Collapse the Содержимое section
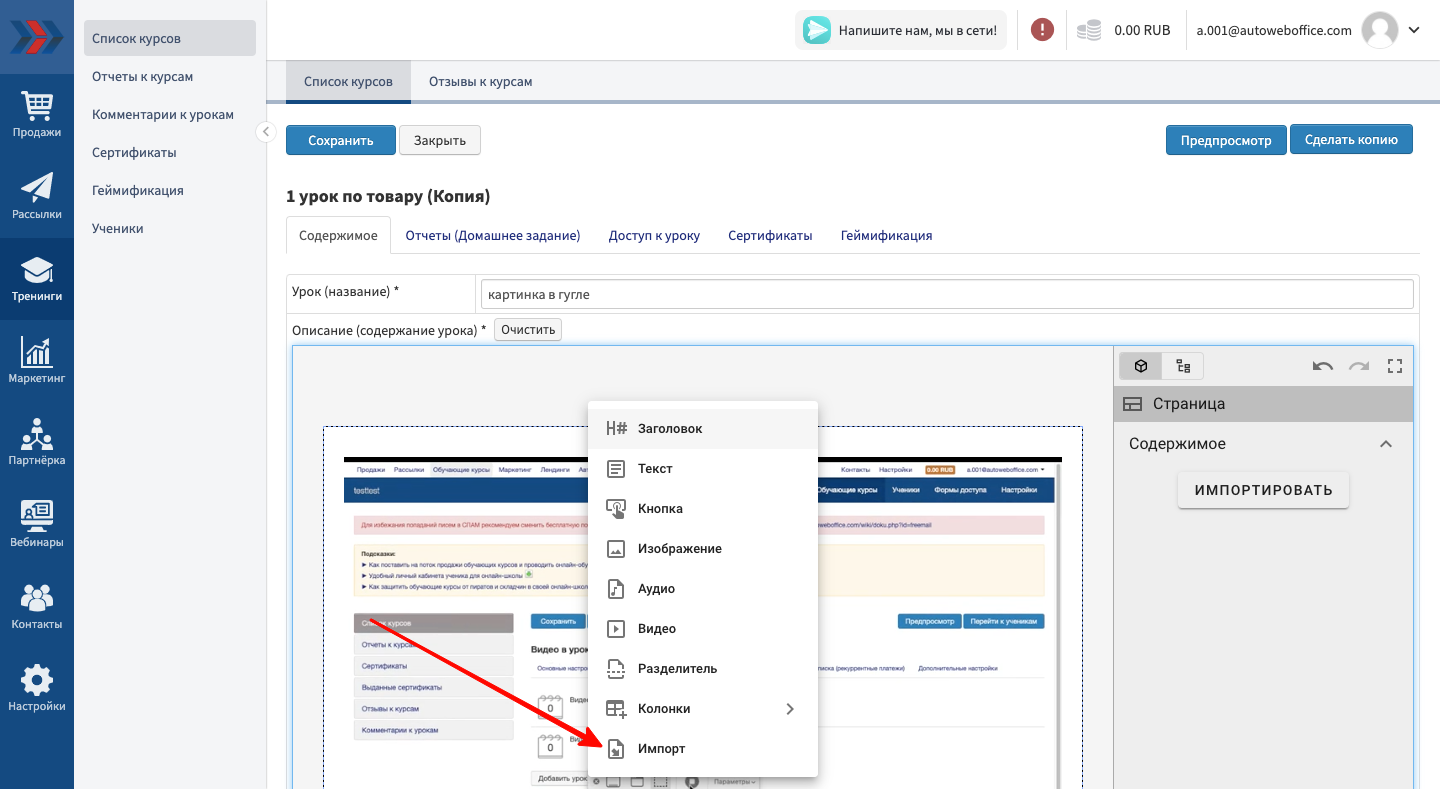 click(1386, 444)
